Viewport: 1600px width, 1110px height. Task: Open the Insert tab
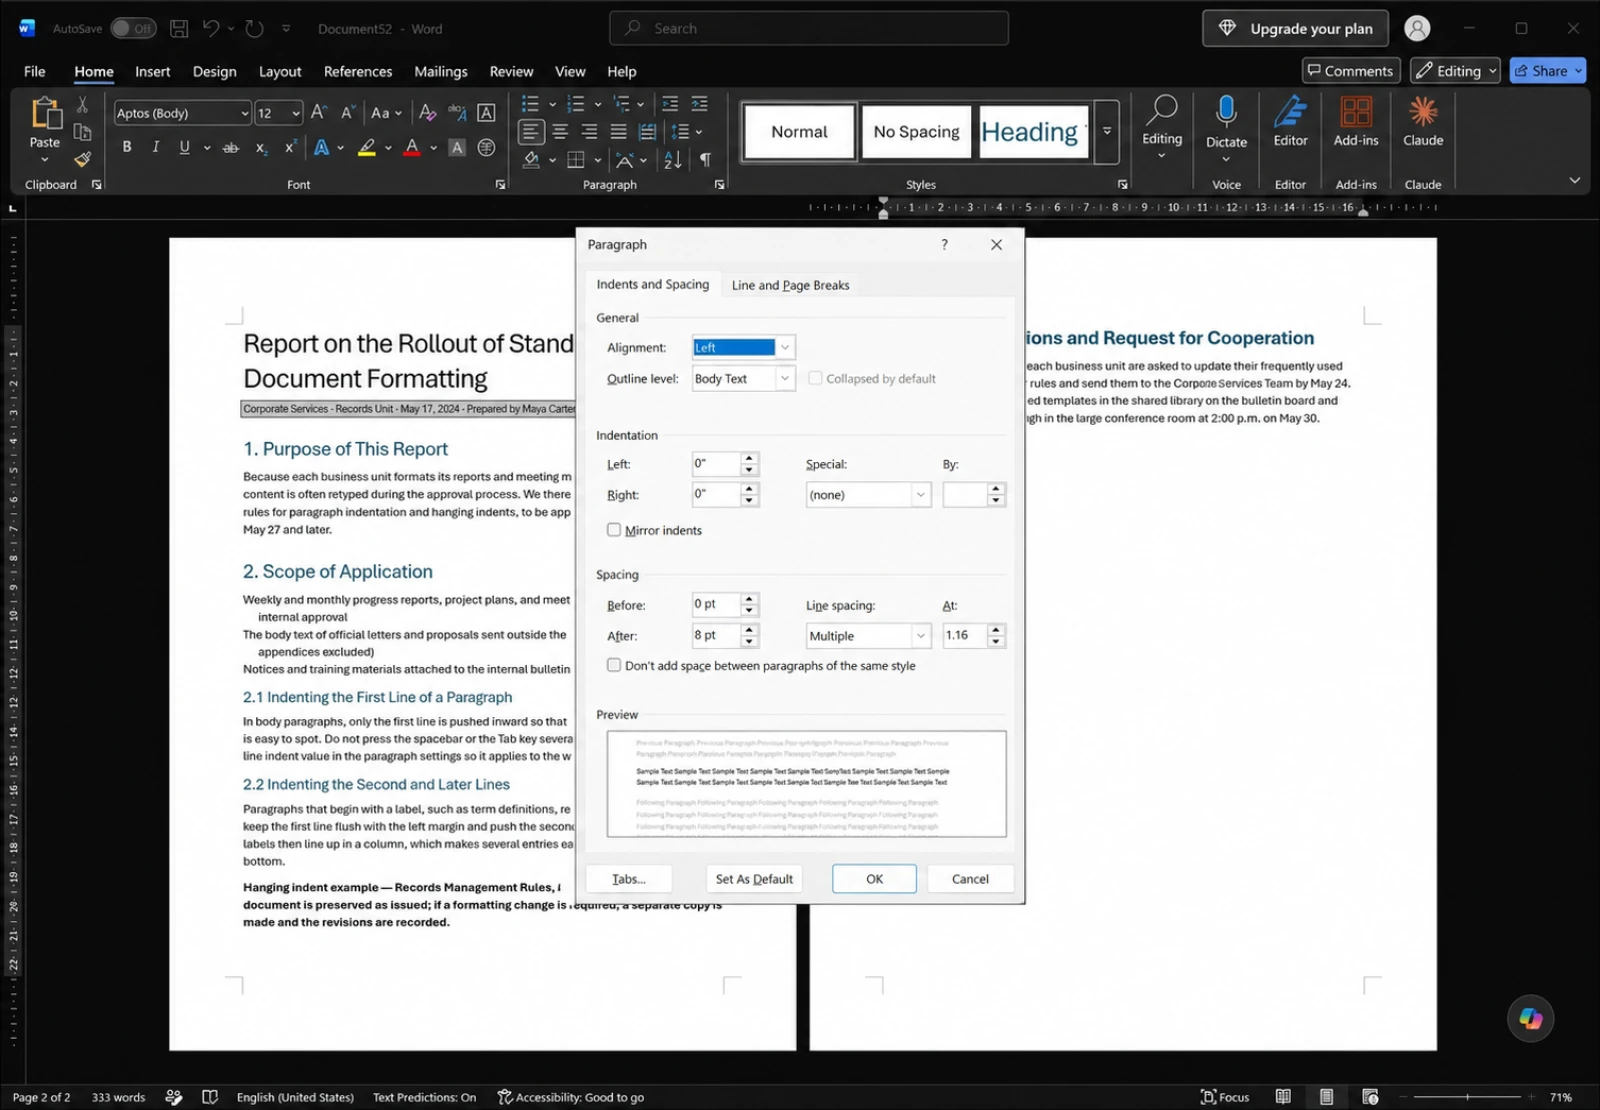point(152,71)
